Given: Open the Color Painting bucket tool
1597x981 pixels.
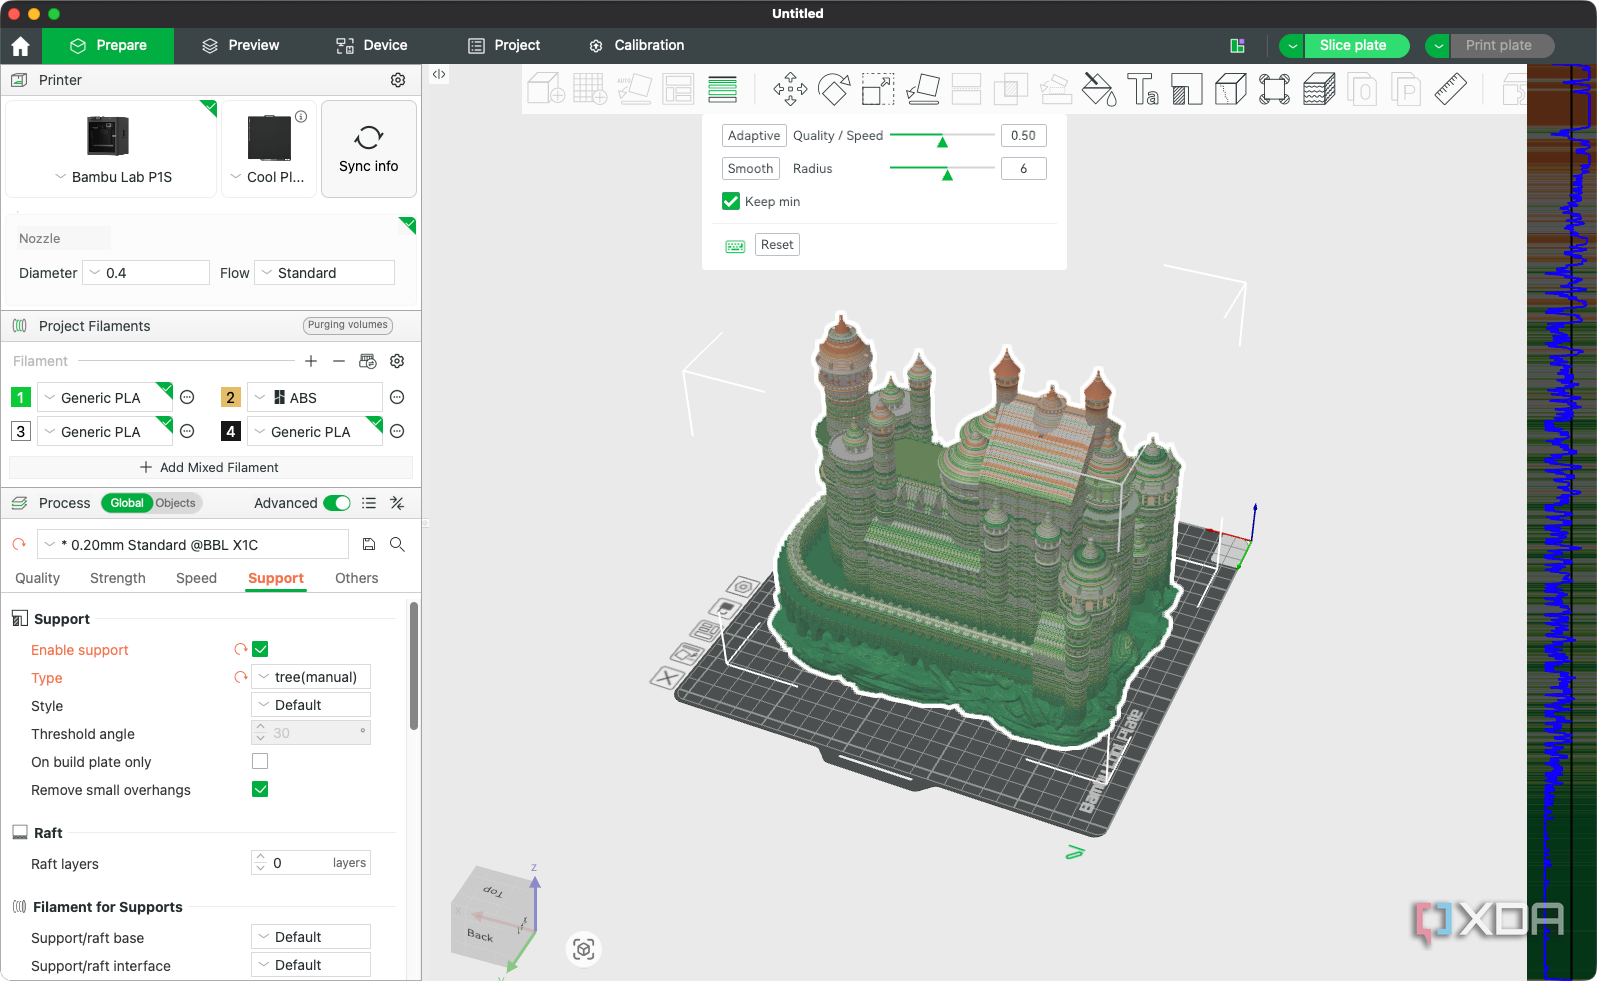Looking at the screenshot, I should (x=1099, y=89).
